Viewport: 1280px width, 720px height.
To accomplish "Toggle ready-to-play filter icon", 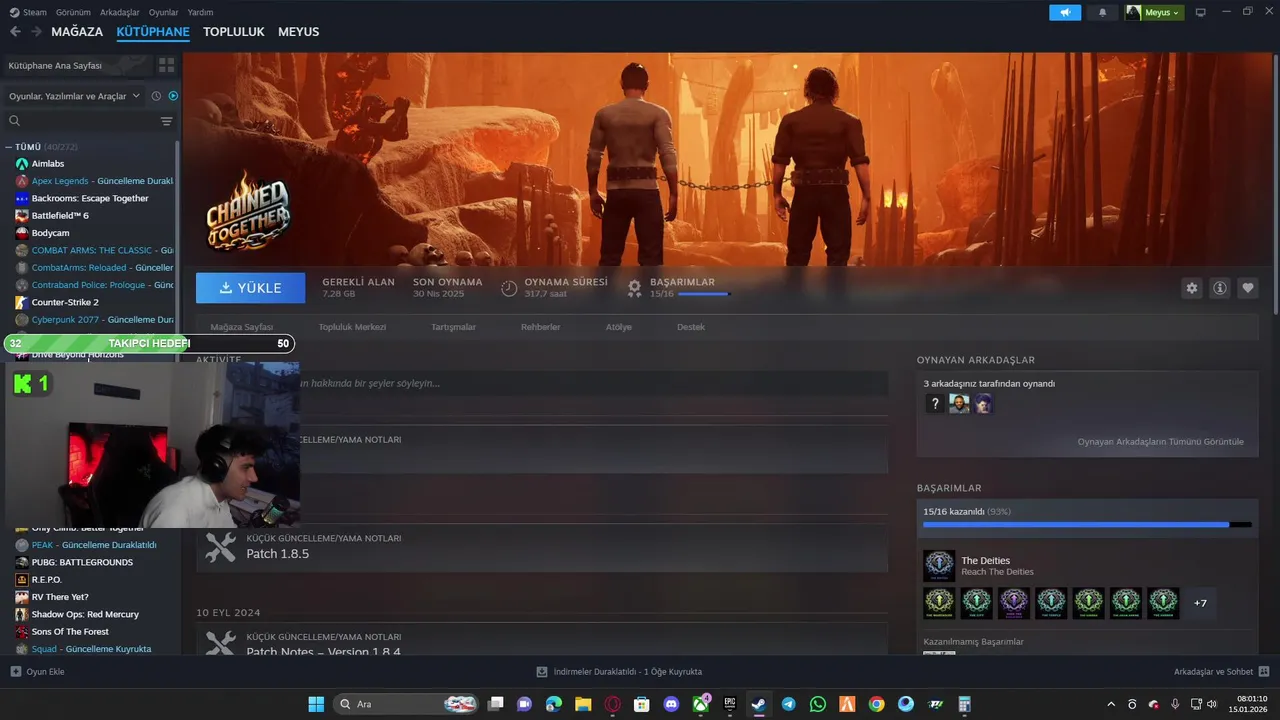I will click(x=173, y=96).
